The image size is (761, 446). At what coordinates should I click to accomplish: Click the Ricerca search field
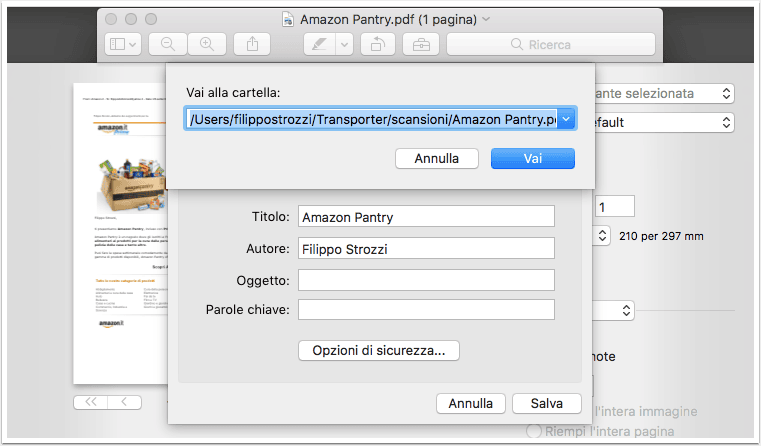coord(551,44)
